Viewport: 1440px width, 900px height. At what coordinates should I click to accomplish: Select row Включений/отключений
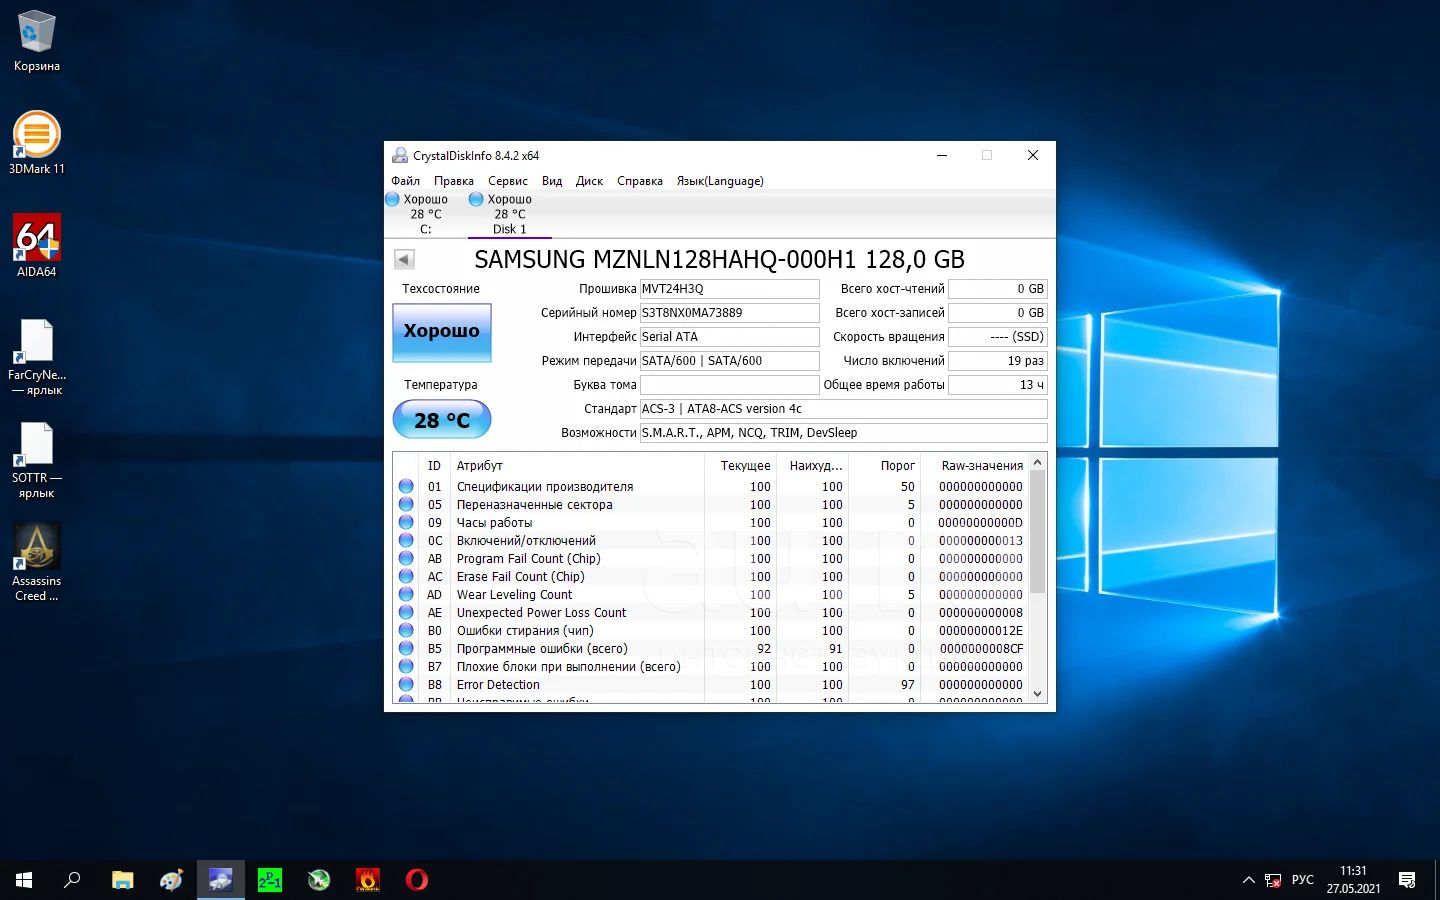coord(711,540)
